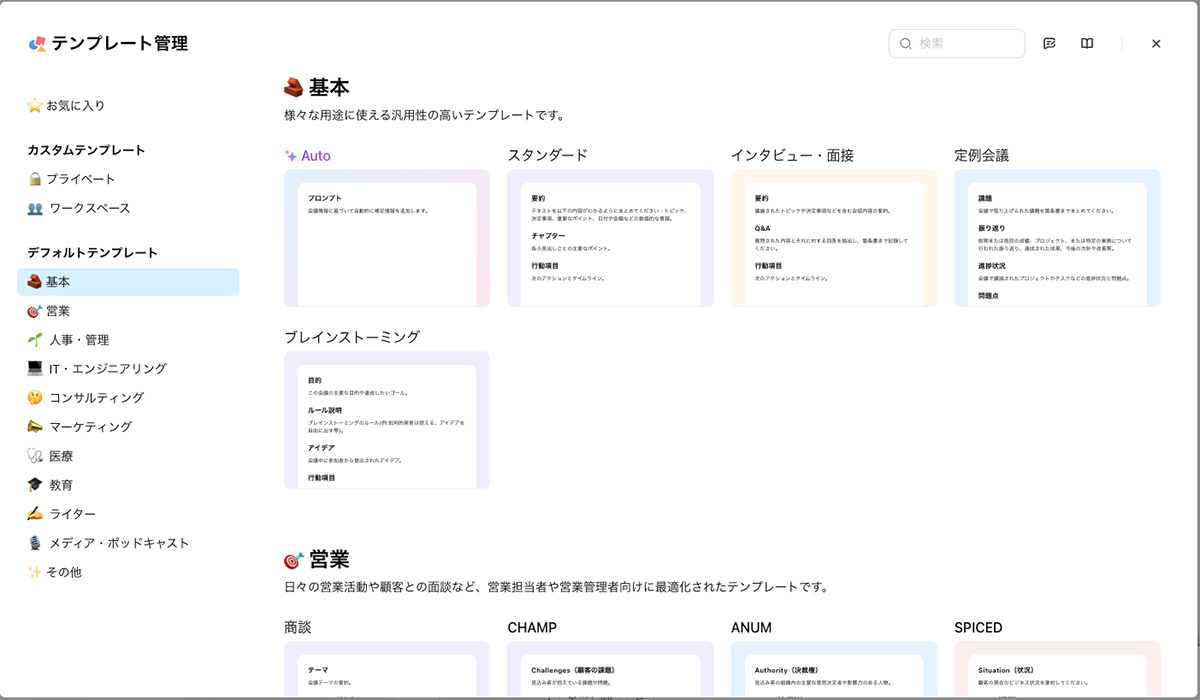Click the microphone icon for メディア・ポッドキャスト
The height and width of the screenshot is (700, 1200).
[x=35, y=543]
